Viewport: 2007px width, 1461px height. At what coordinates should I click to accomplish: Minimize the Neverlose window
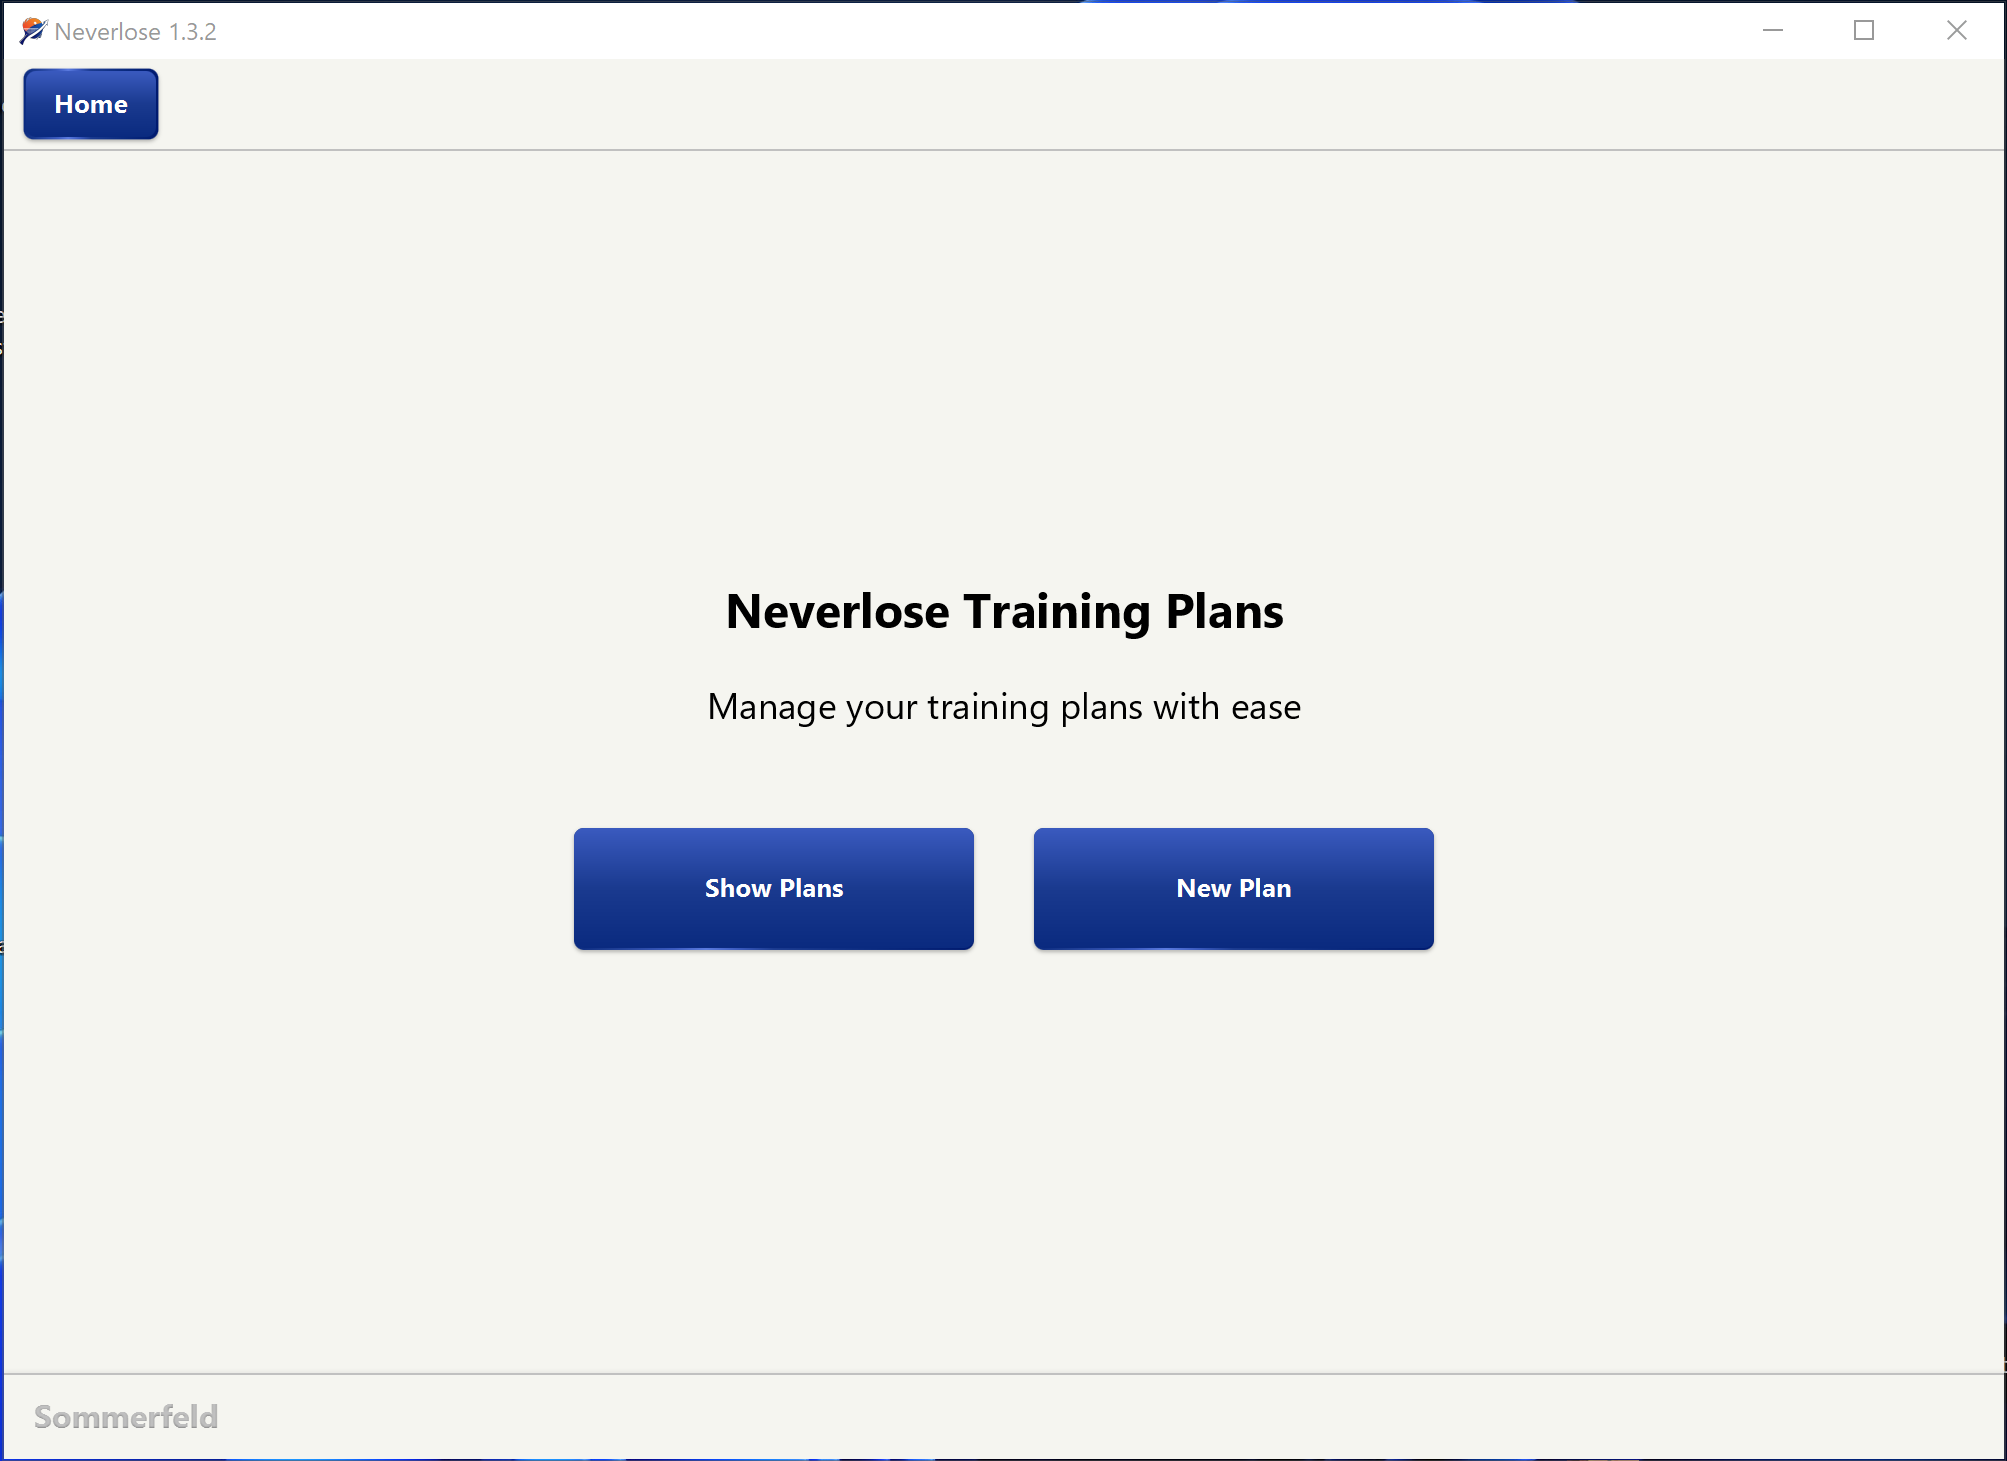[1774, 30]
